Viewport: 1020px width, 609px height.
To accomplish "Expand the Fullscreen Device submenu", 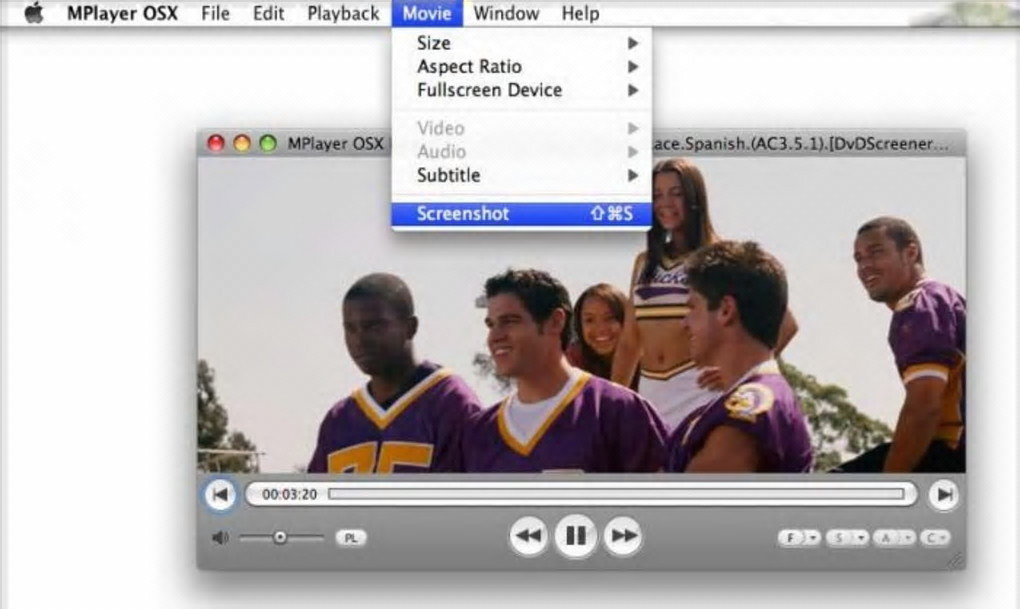I will (521, 90).
